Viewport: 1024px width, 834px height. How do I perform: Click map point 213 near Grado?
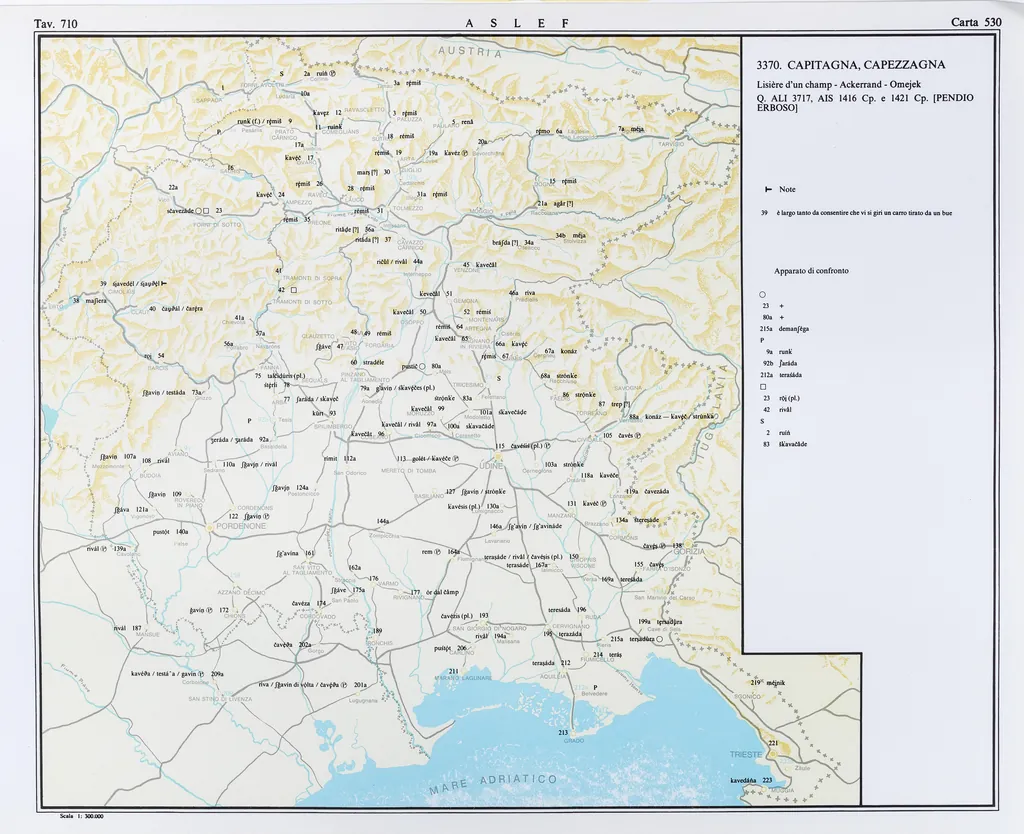click(563, 733)
